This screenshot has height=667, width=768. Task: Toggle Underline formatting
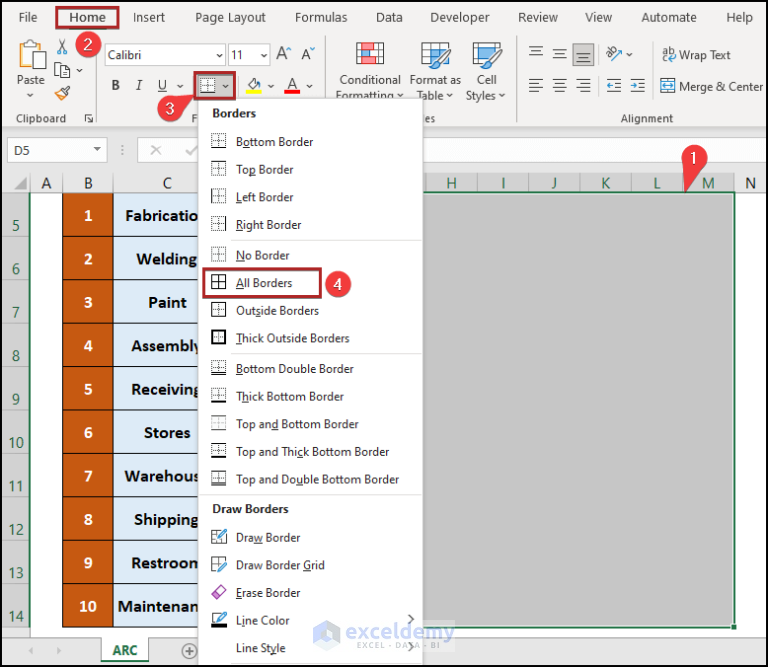tap(163, 85)
